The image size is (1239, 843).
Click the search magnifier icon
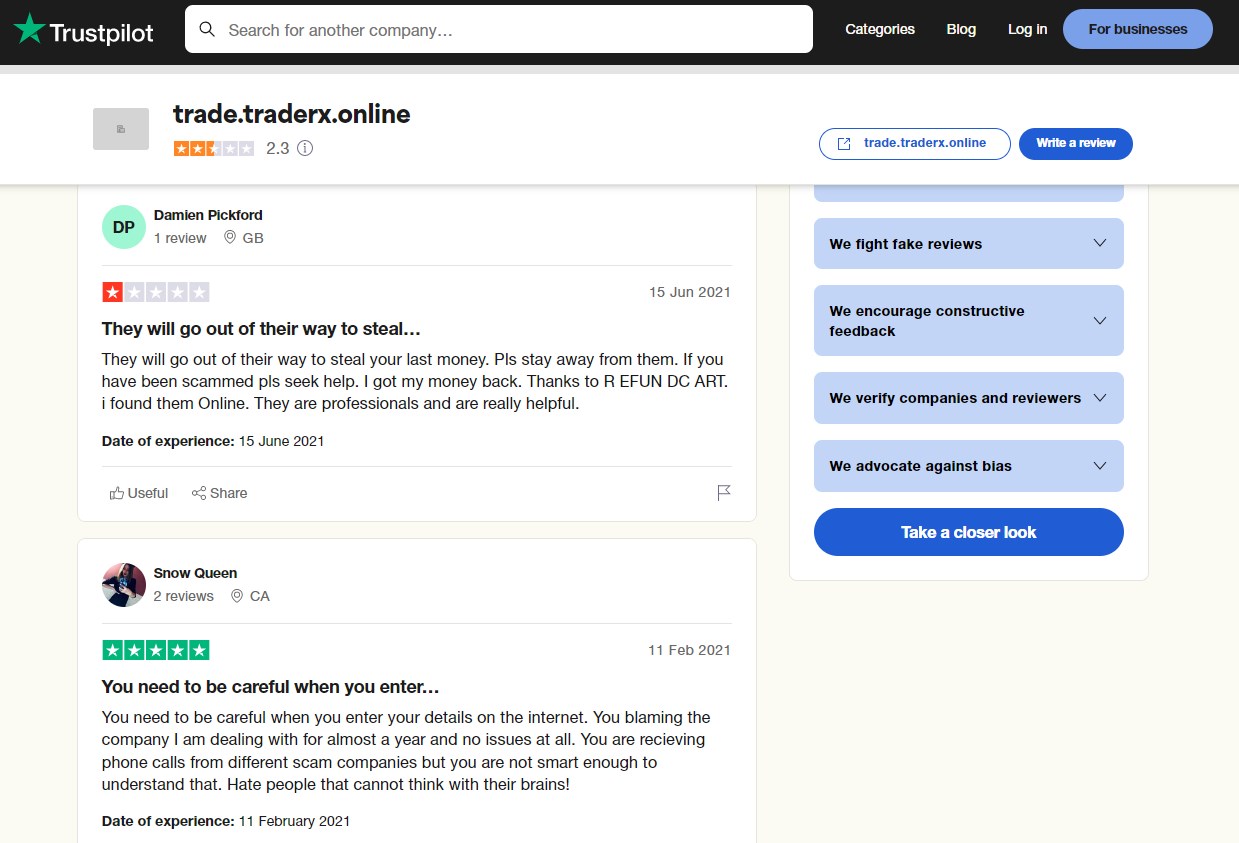coord(207,30)
